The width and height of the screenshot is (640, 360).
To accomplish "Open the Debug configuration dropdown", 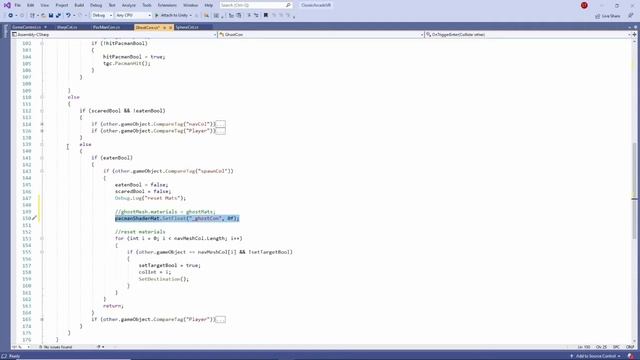I will pyautogui.click(x=102, y=16).
